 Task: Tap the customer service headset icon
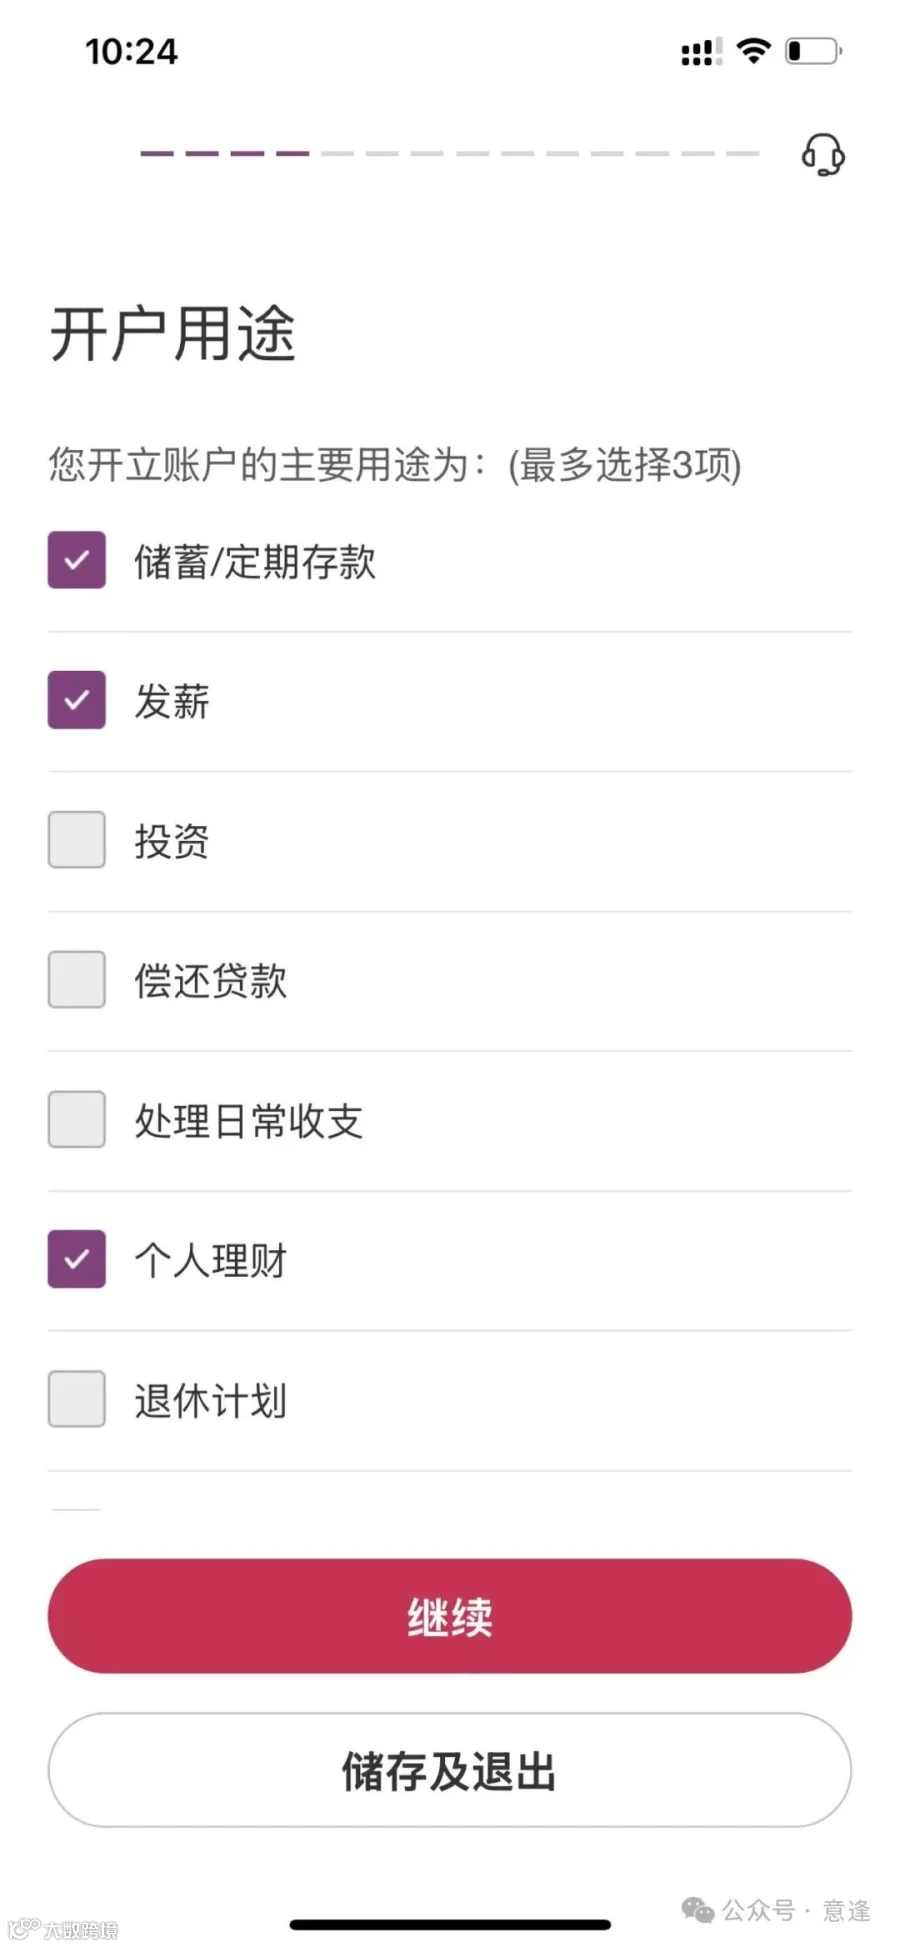click(823, 155)
